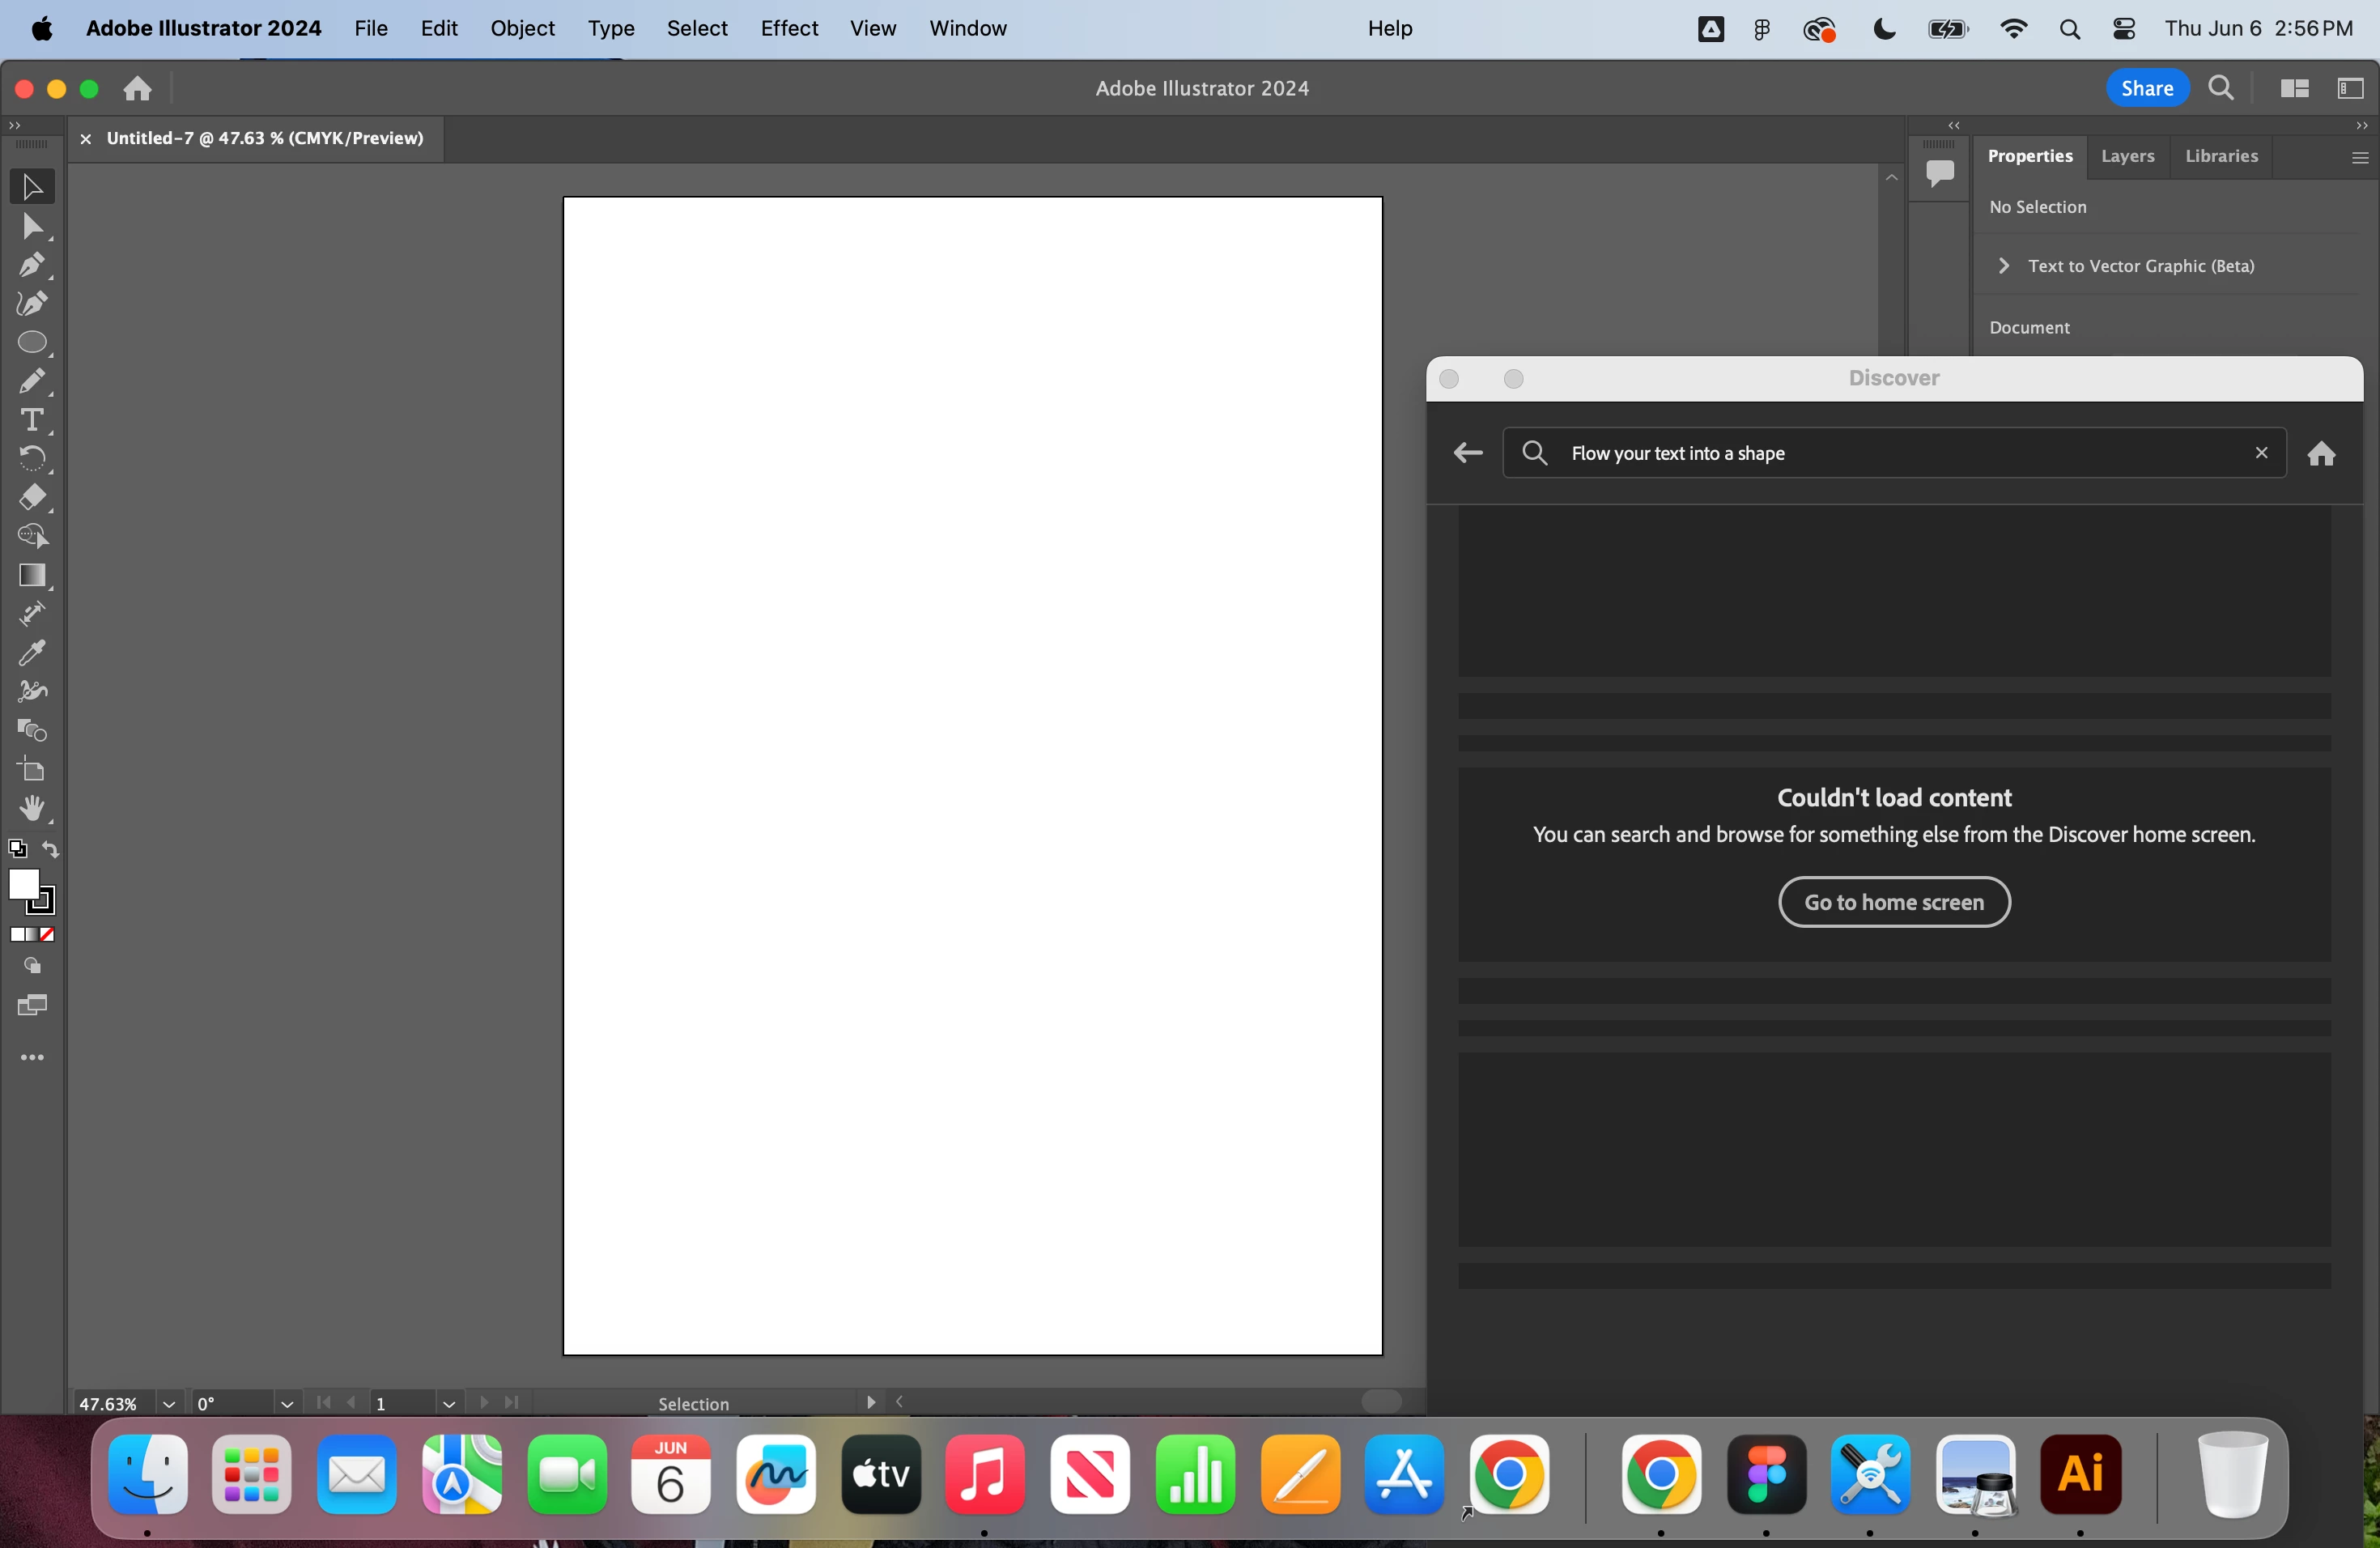Viewport: 2380px width, 1548px height.
Task: Open the artboard number dropdown
Action: (449, 1404)
